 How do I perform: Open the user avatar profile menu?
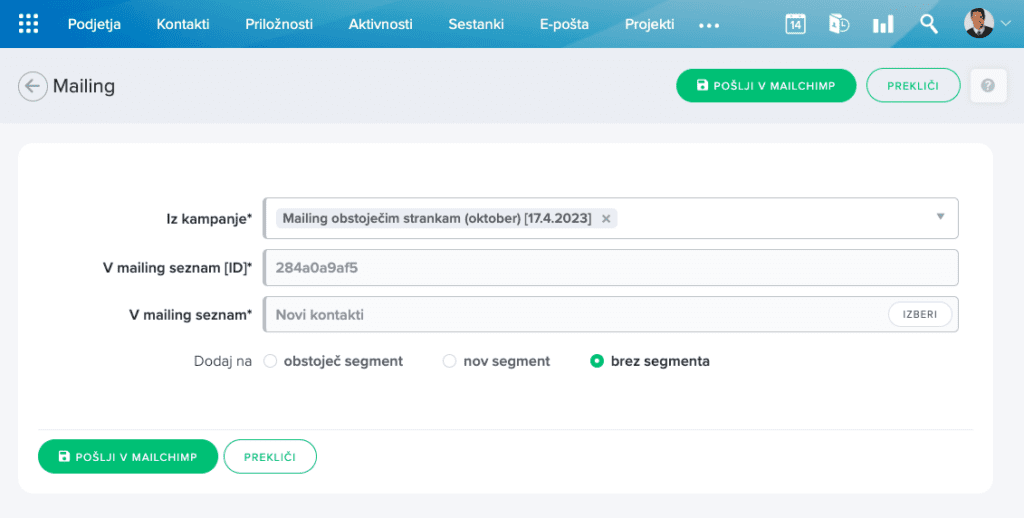[x=978, y=24]
